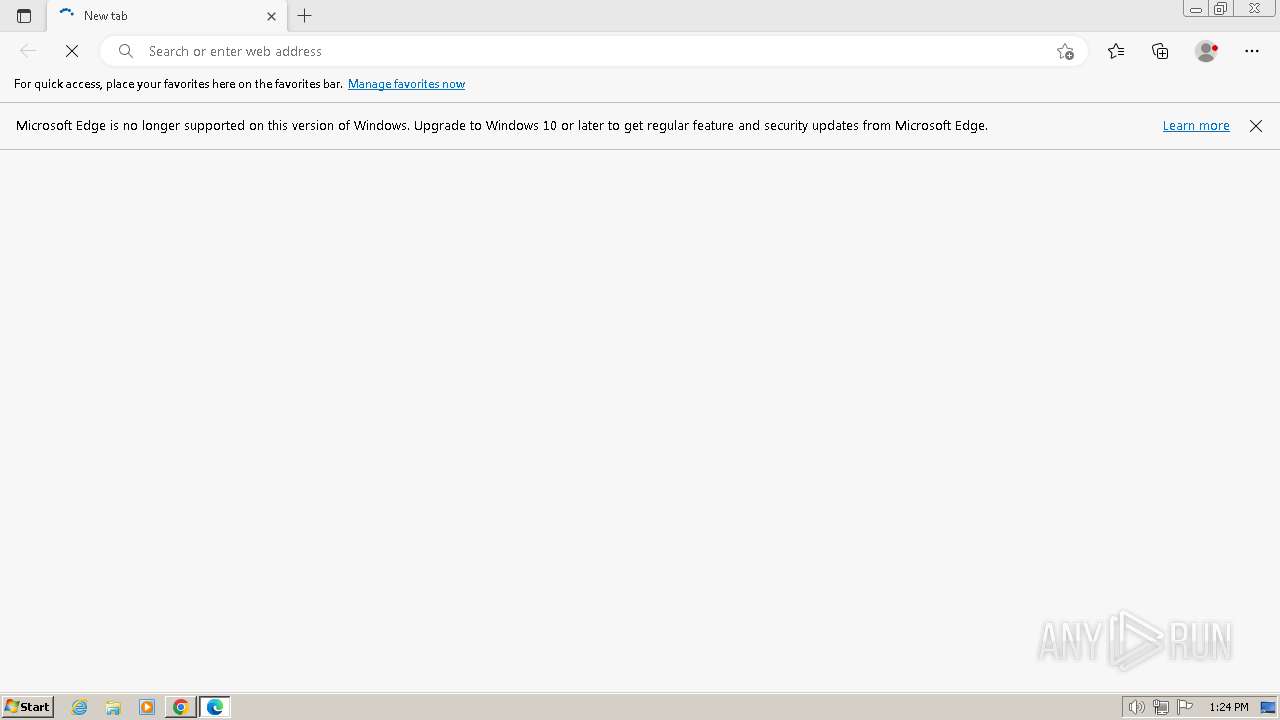Open a new tab with plus button
The image size is (1280, 720).
click(x=305, y=16)
